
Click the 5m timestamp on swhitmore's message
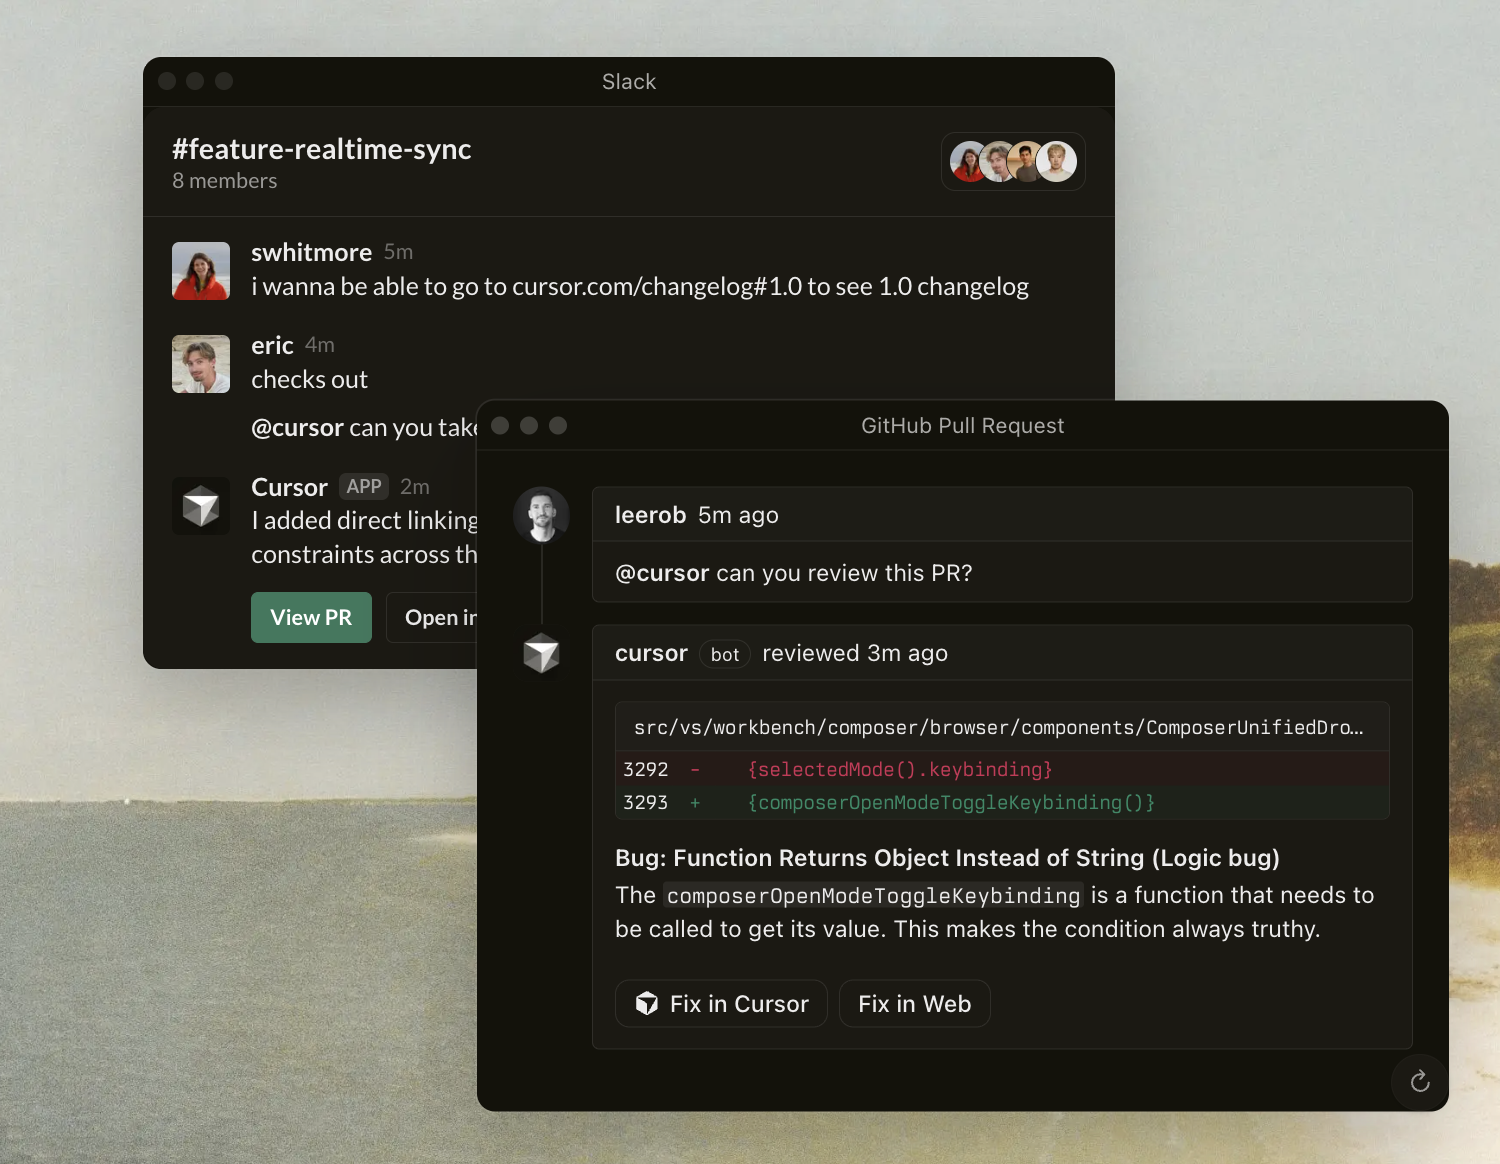click(398, 252)
